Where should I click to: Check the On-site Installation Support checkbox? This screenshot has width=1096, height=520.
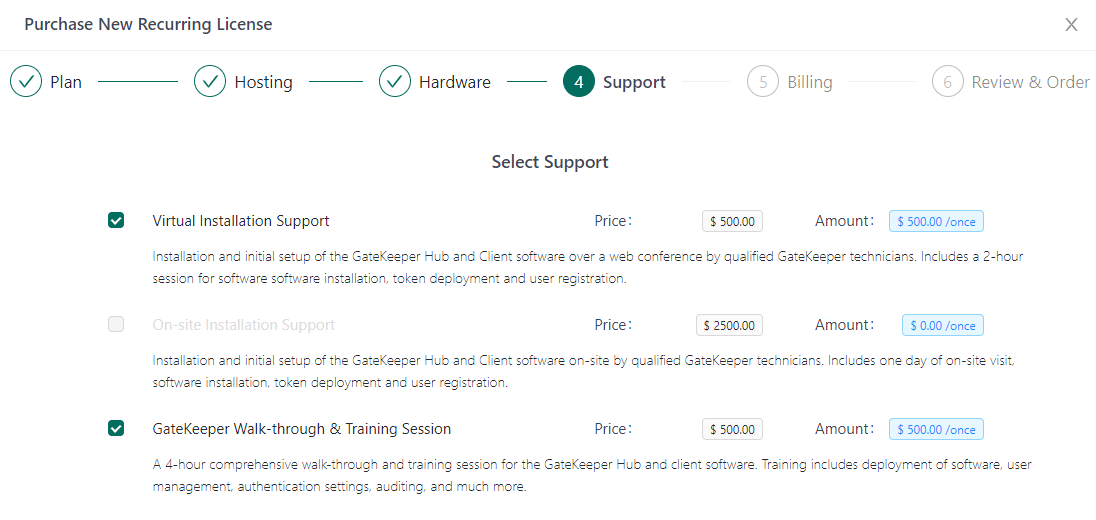pyautogui.click(x=116, y=325)
